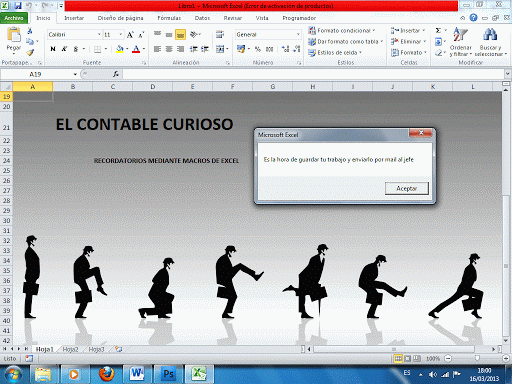Increase decimals icon

285,49
